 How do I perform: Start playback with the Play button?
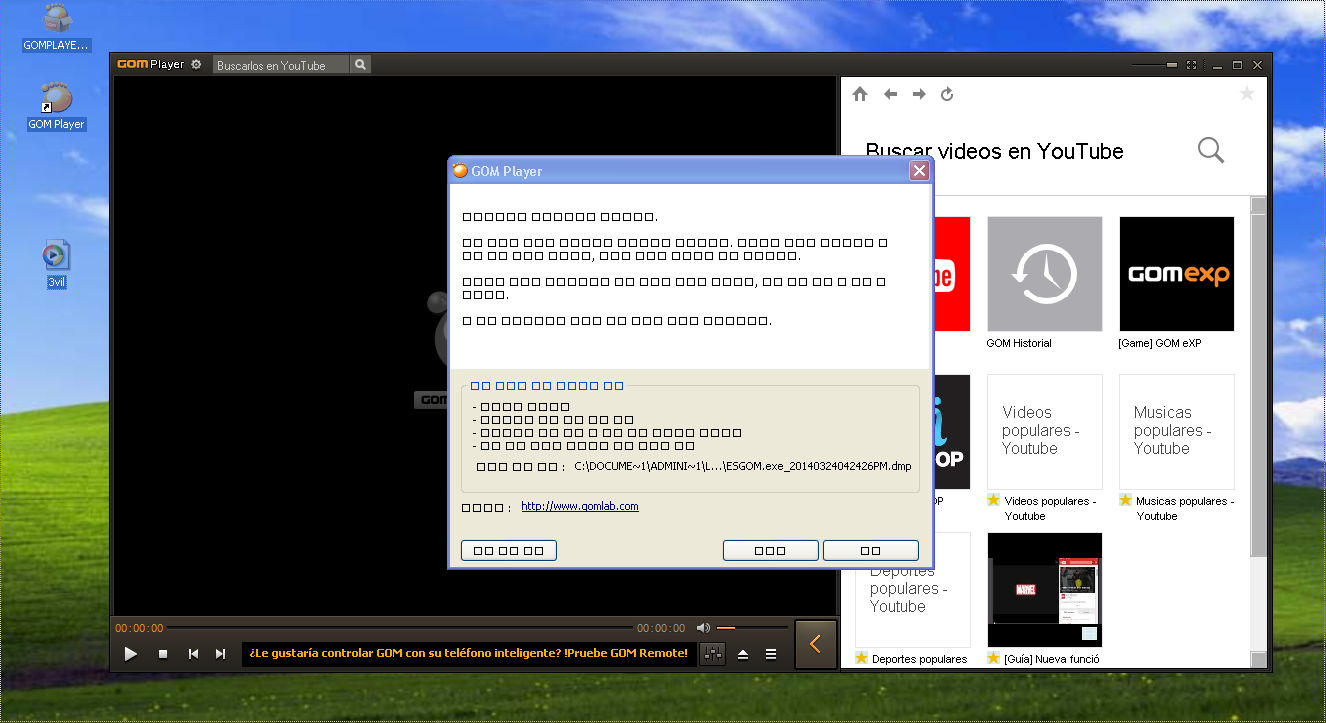coord(131,654)
